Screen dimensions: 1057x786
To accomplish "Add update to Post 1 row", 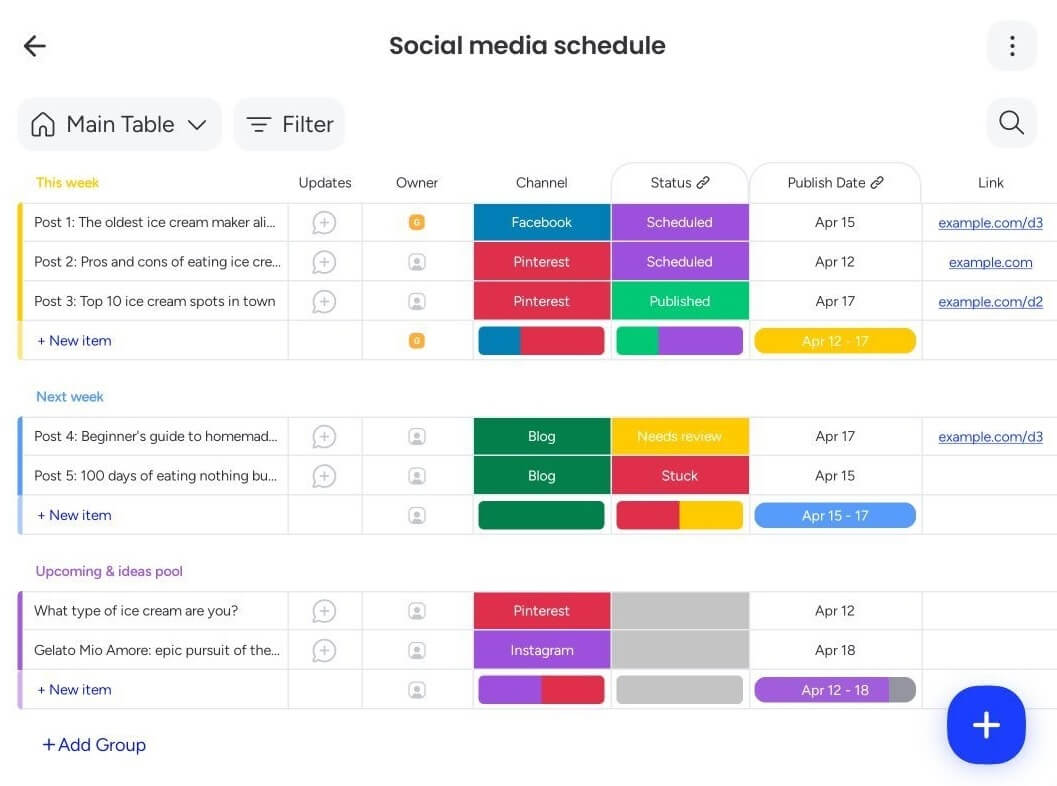I will 324,222.
